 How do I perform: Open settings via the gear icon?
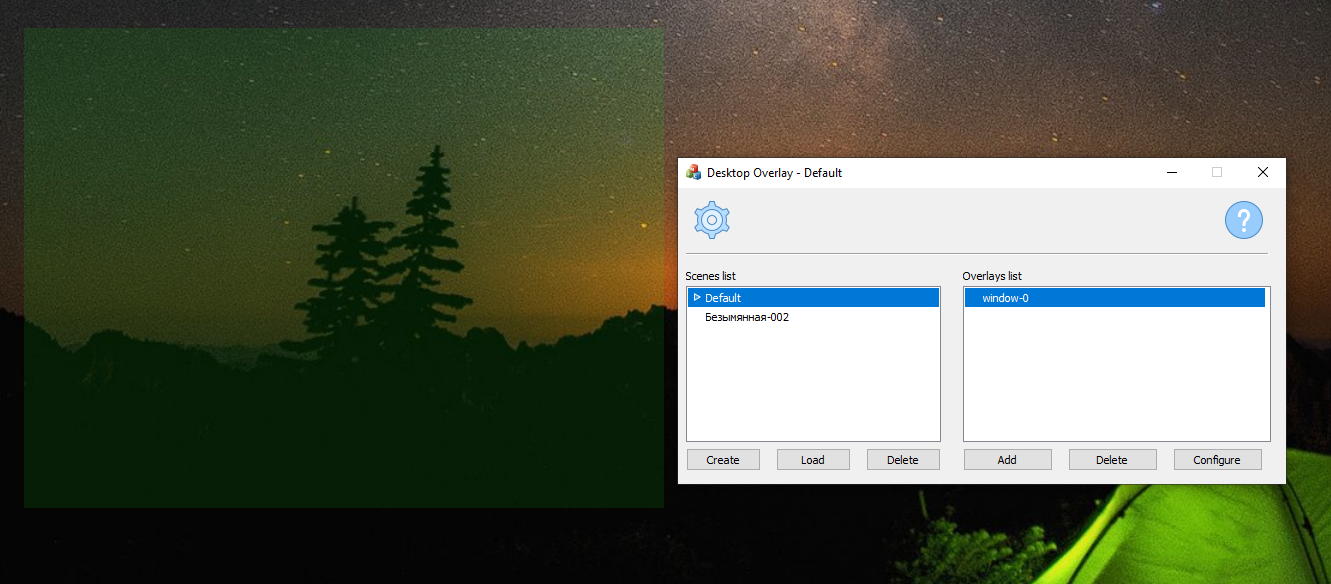point(712,219)
